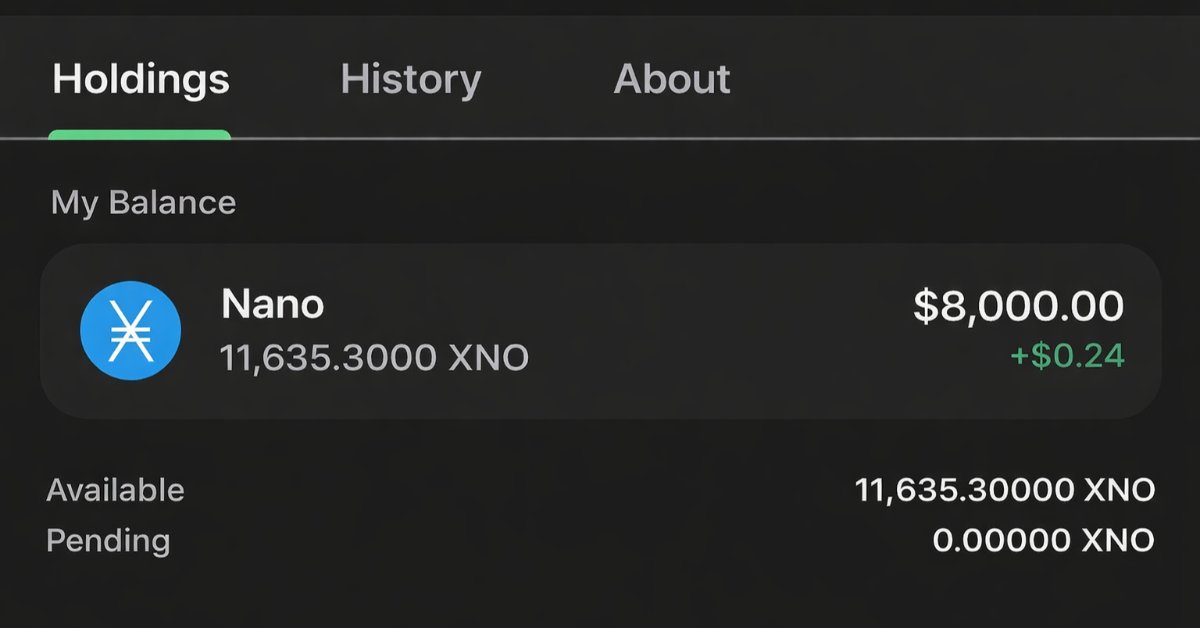1200x628 pixels.
Task: Click the Nano asset name
Action: (x=272, y=304)
